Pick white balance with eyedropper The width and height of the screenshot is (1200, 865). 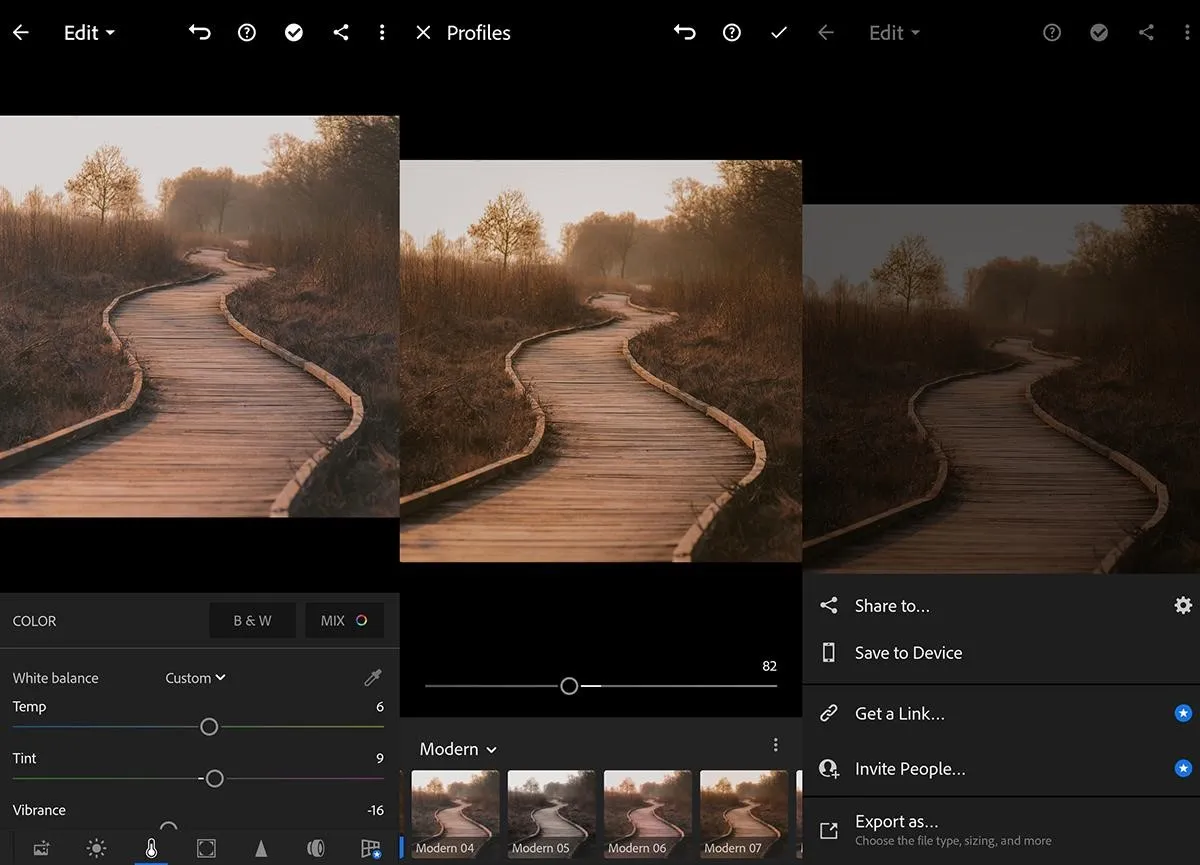pyautogui.click(x=373, y=678)
